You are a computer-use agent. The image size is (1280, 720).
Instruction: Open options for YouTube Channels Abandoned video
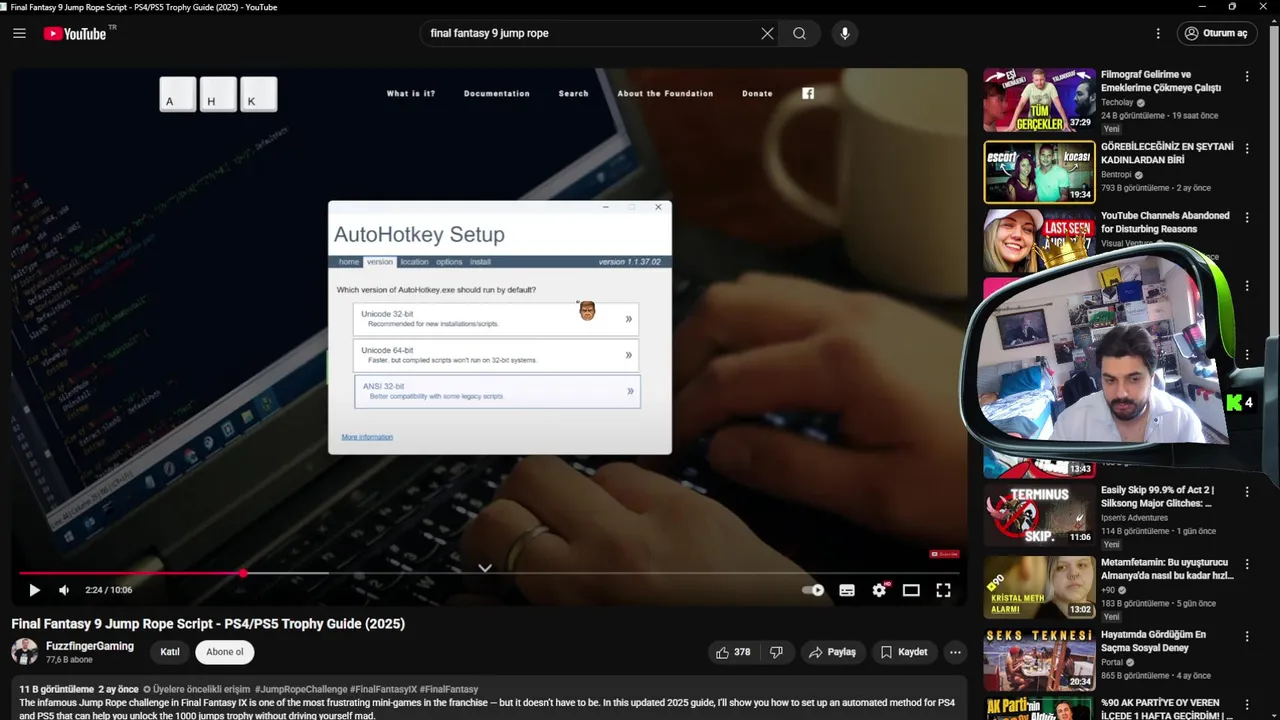(1247, 217)
